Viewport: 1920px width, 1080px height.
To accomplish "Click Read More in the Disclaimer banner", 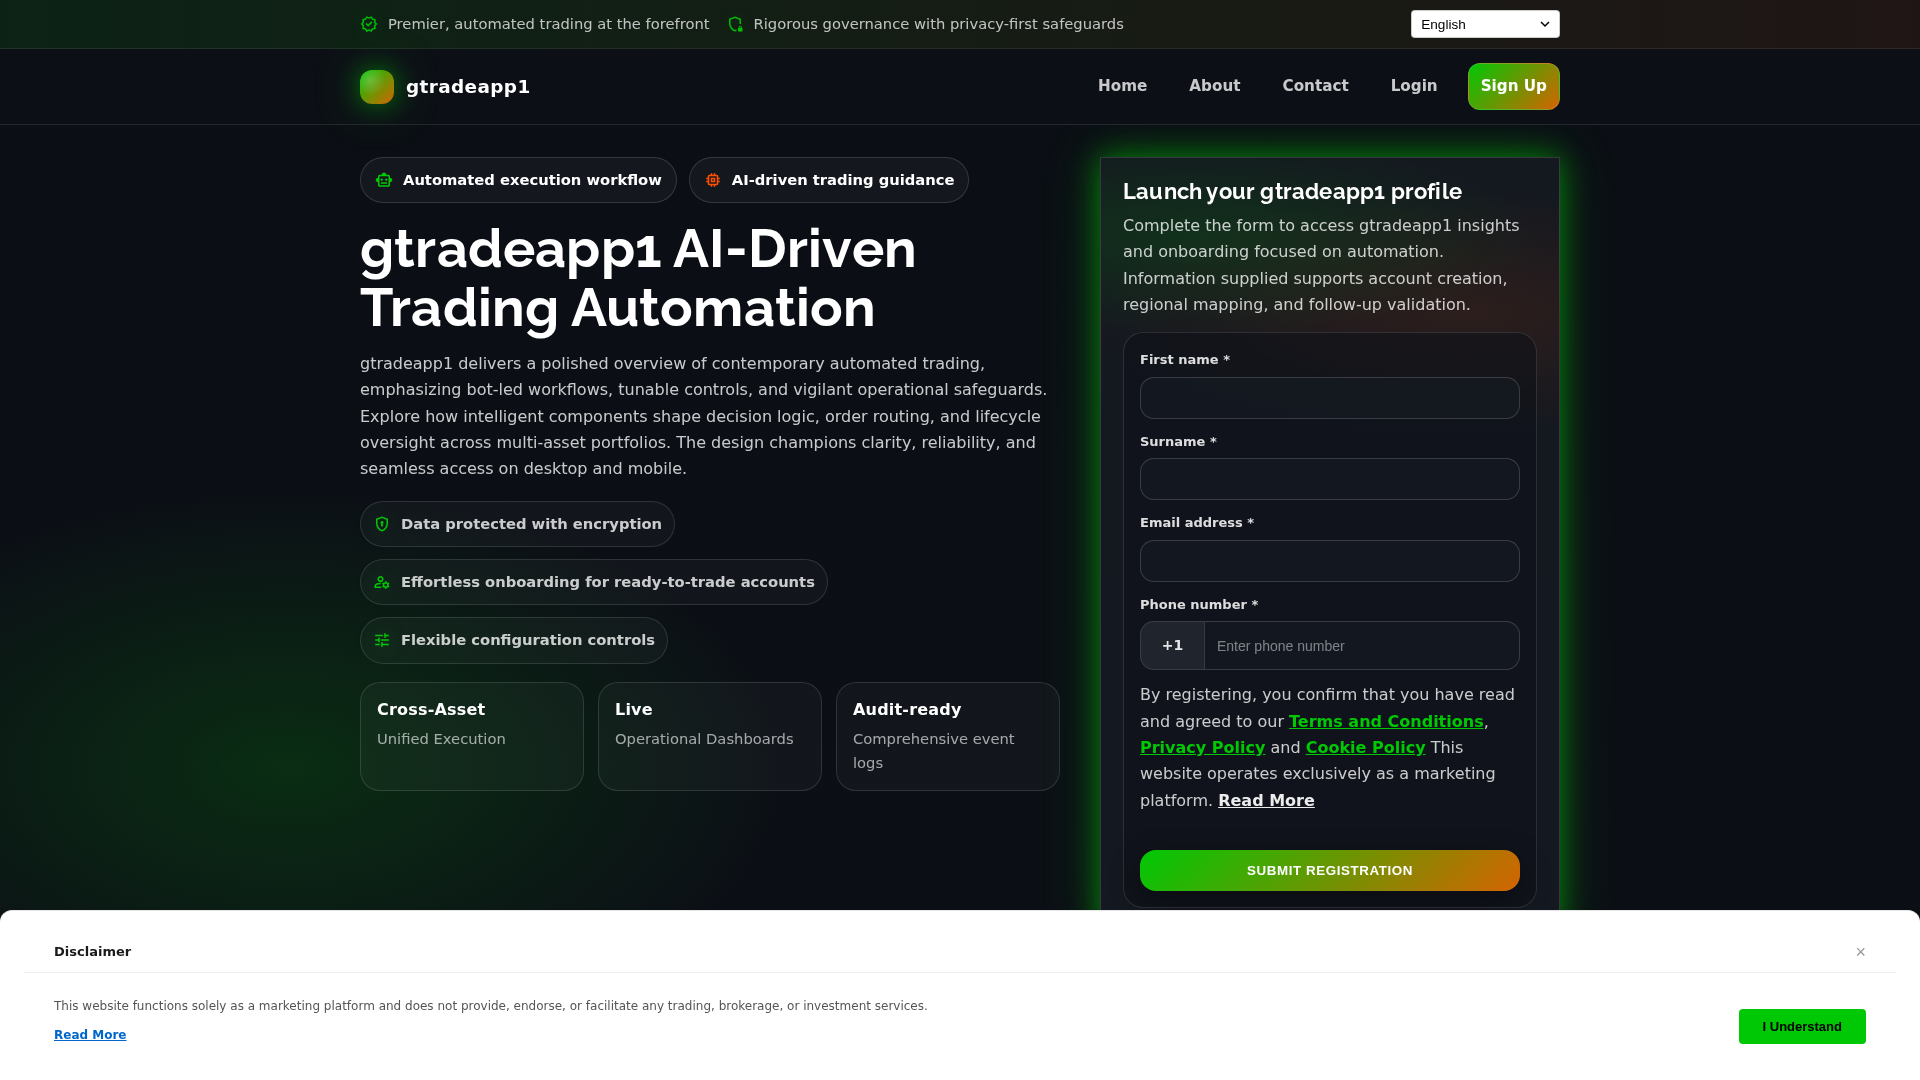I will coord(90,1035).
